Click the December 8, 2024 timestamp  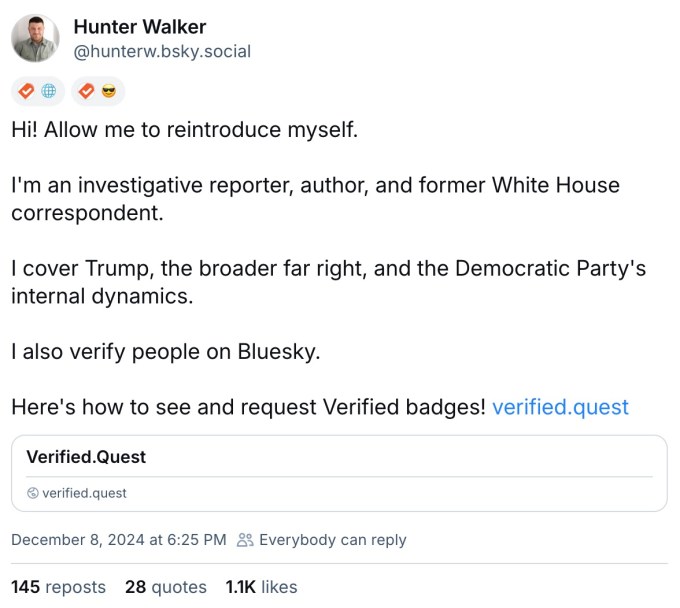(119, 540)
